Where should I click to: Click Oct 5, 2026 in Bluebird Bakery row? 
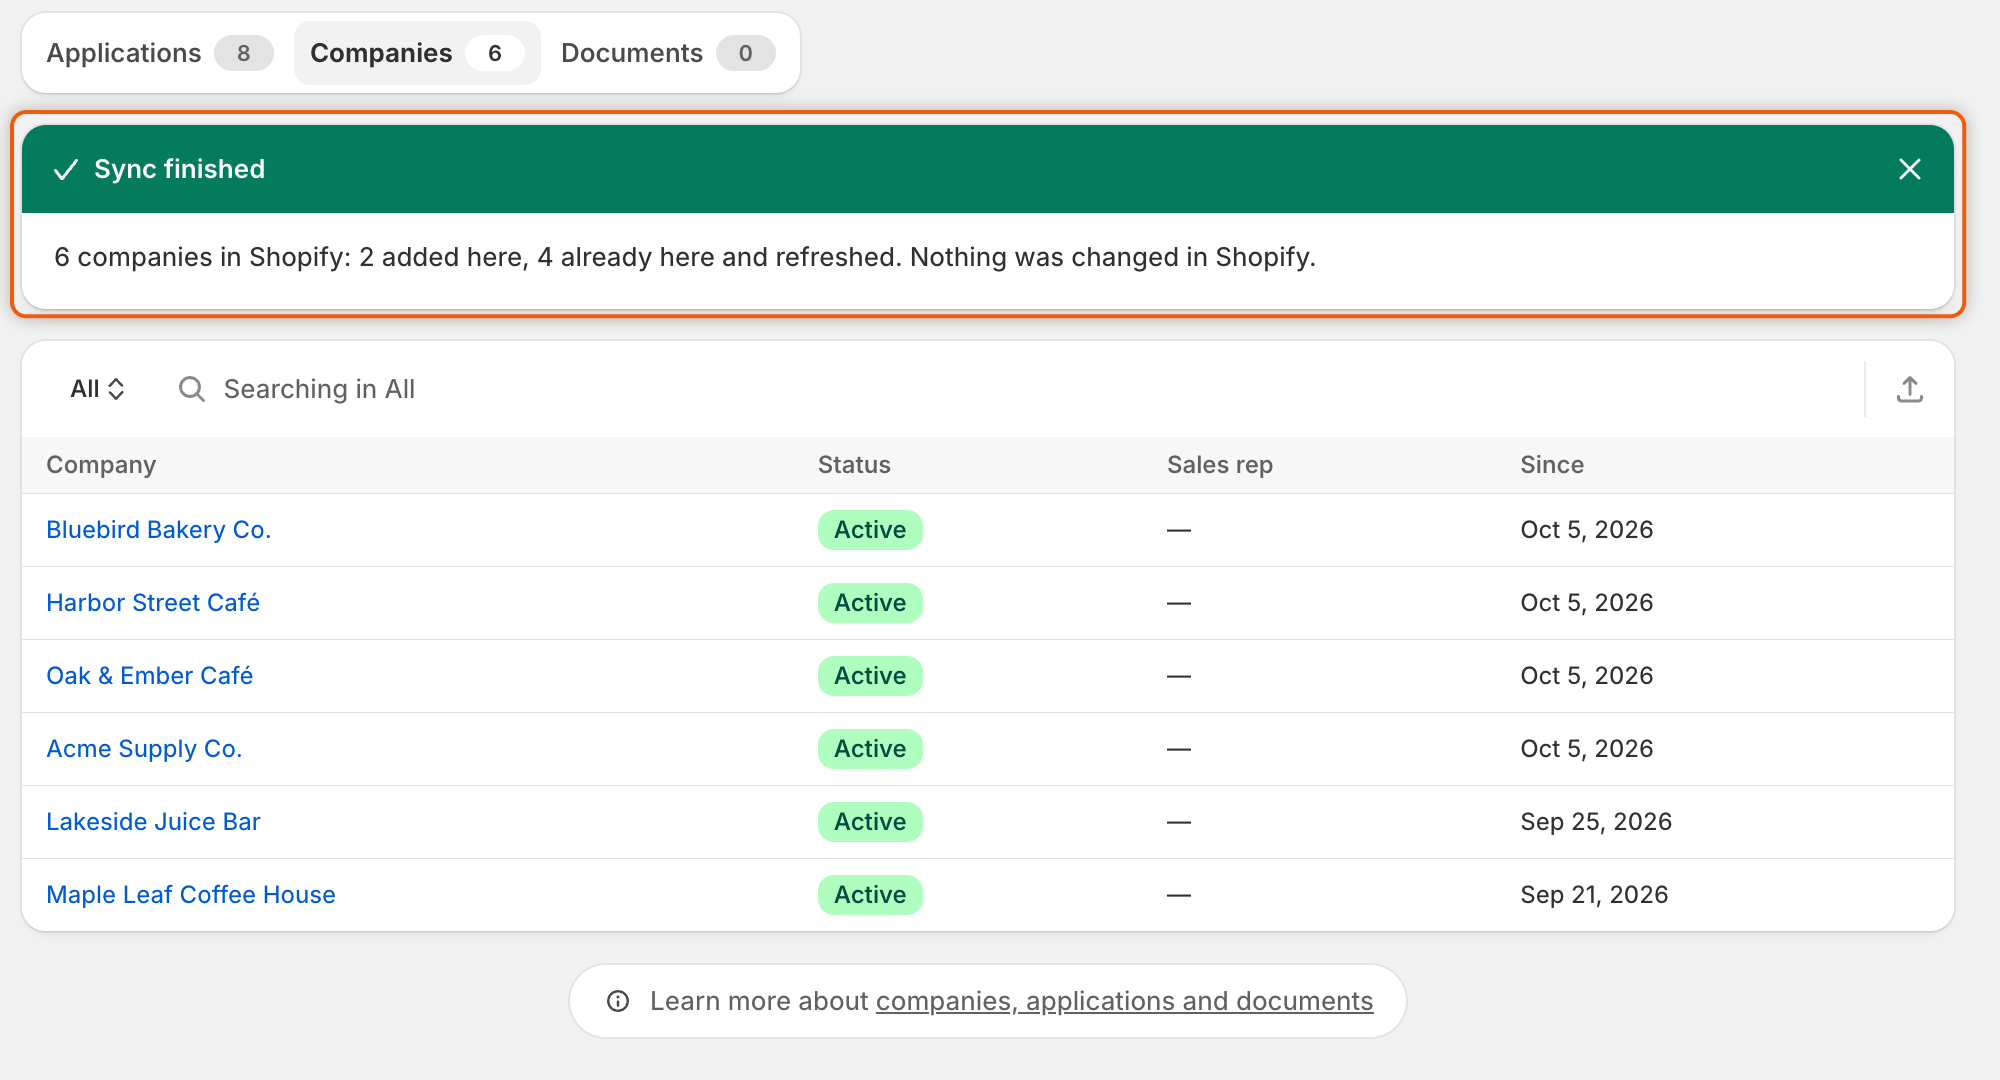[1587, 530]
